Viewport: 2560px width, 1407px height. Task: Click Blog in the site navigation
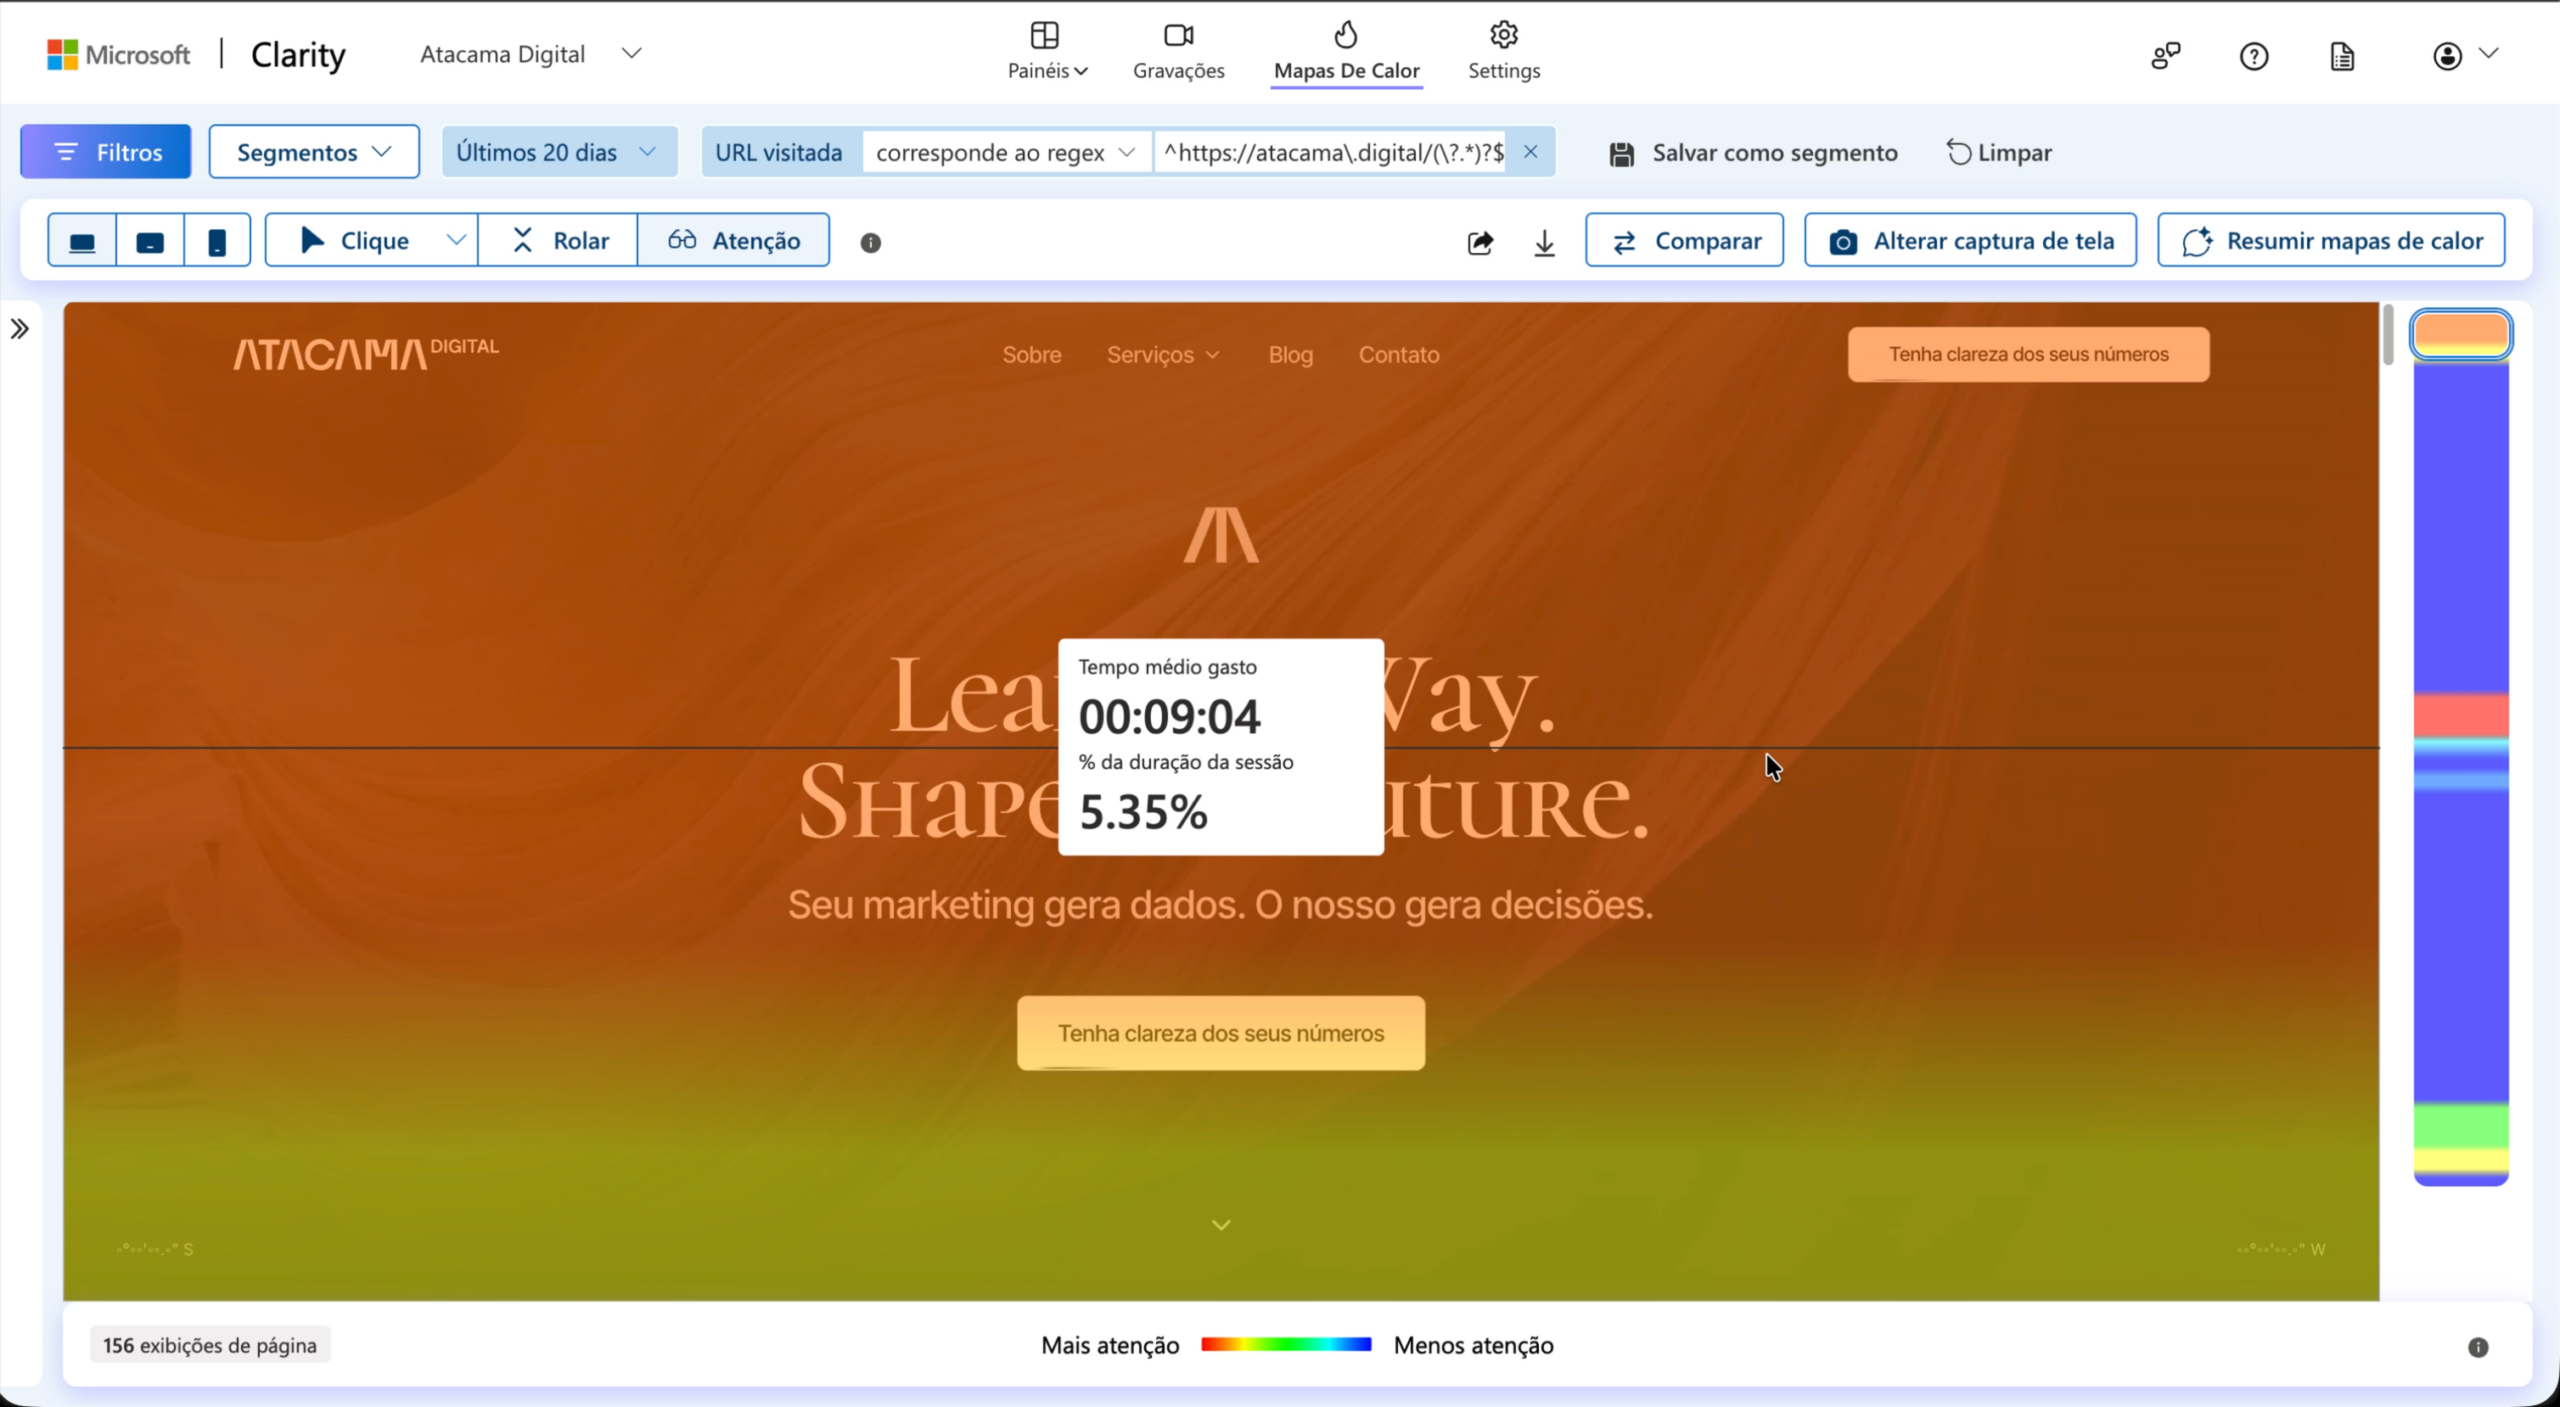click(x=1291, y=355)
